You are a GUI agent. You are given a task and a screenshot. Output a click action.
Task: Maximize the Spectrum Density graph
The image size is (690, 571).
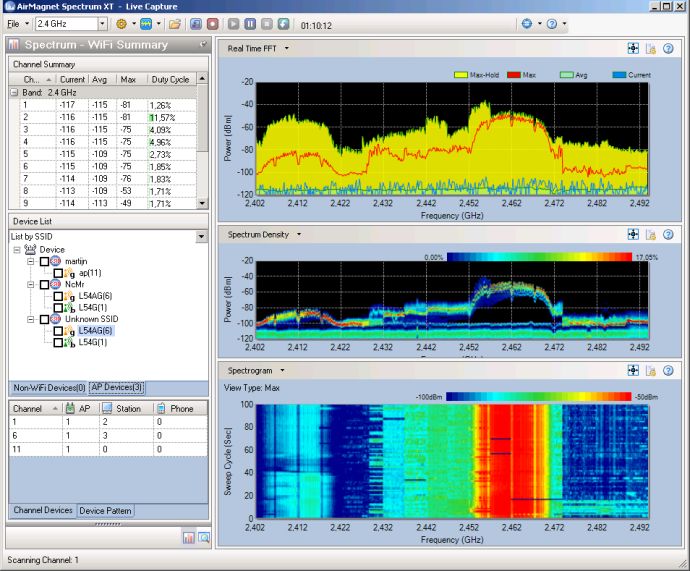tap(633, 234)
